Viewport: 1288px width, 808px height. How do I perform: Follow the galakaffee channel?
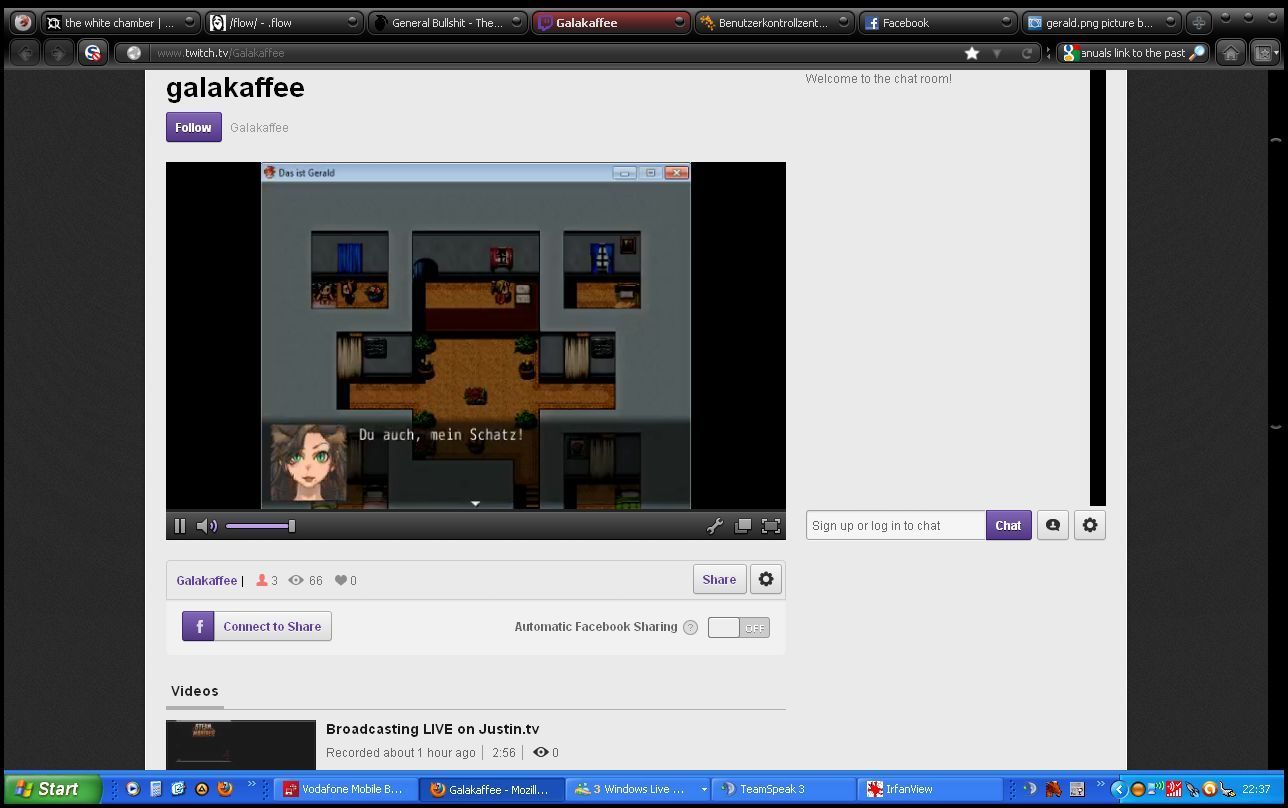[x=193, y=127]
